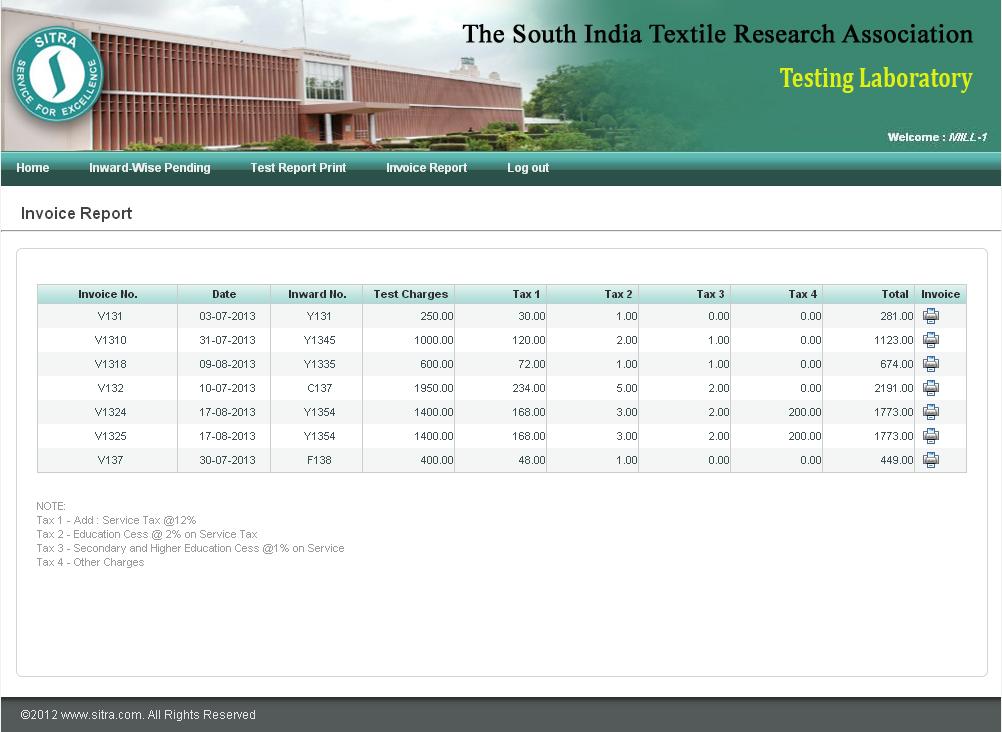Click test charges value 400.00
Viewport: 1002px width, 732px height.
pyautogui.click(x=436, y=460)
